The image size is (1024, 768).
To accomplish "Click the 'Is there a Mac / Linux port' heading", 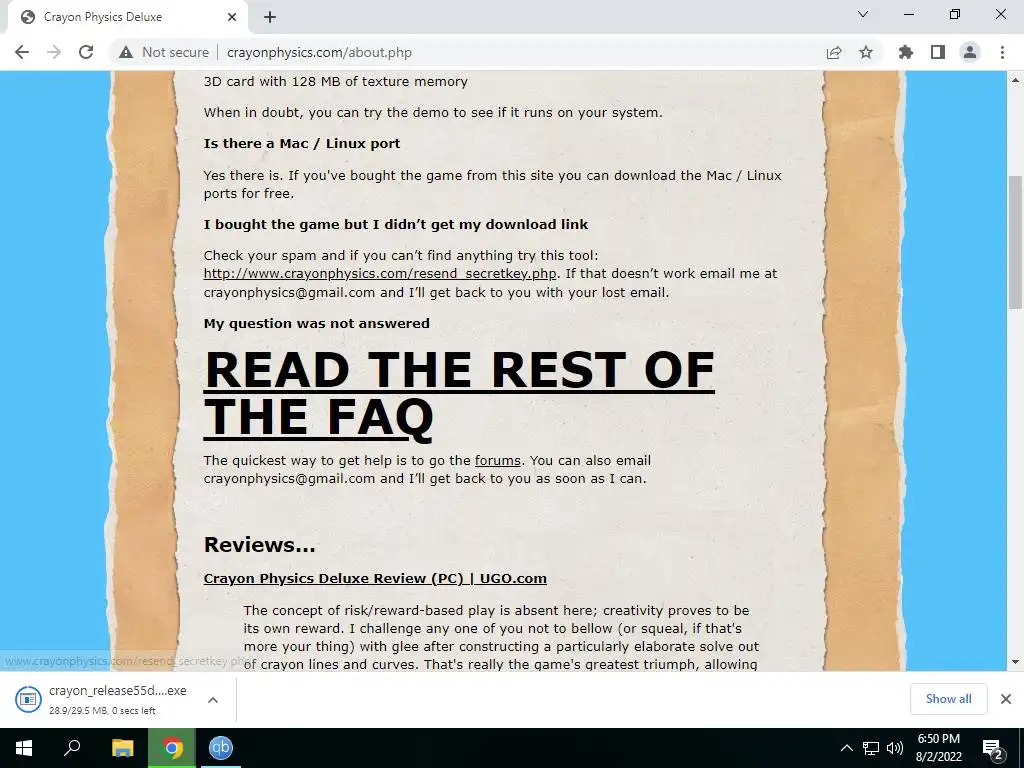I will pos(302,144).
